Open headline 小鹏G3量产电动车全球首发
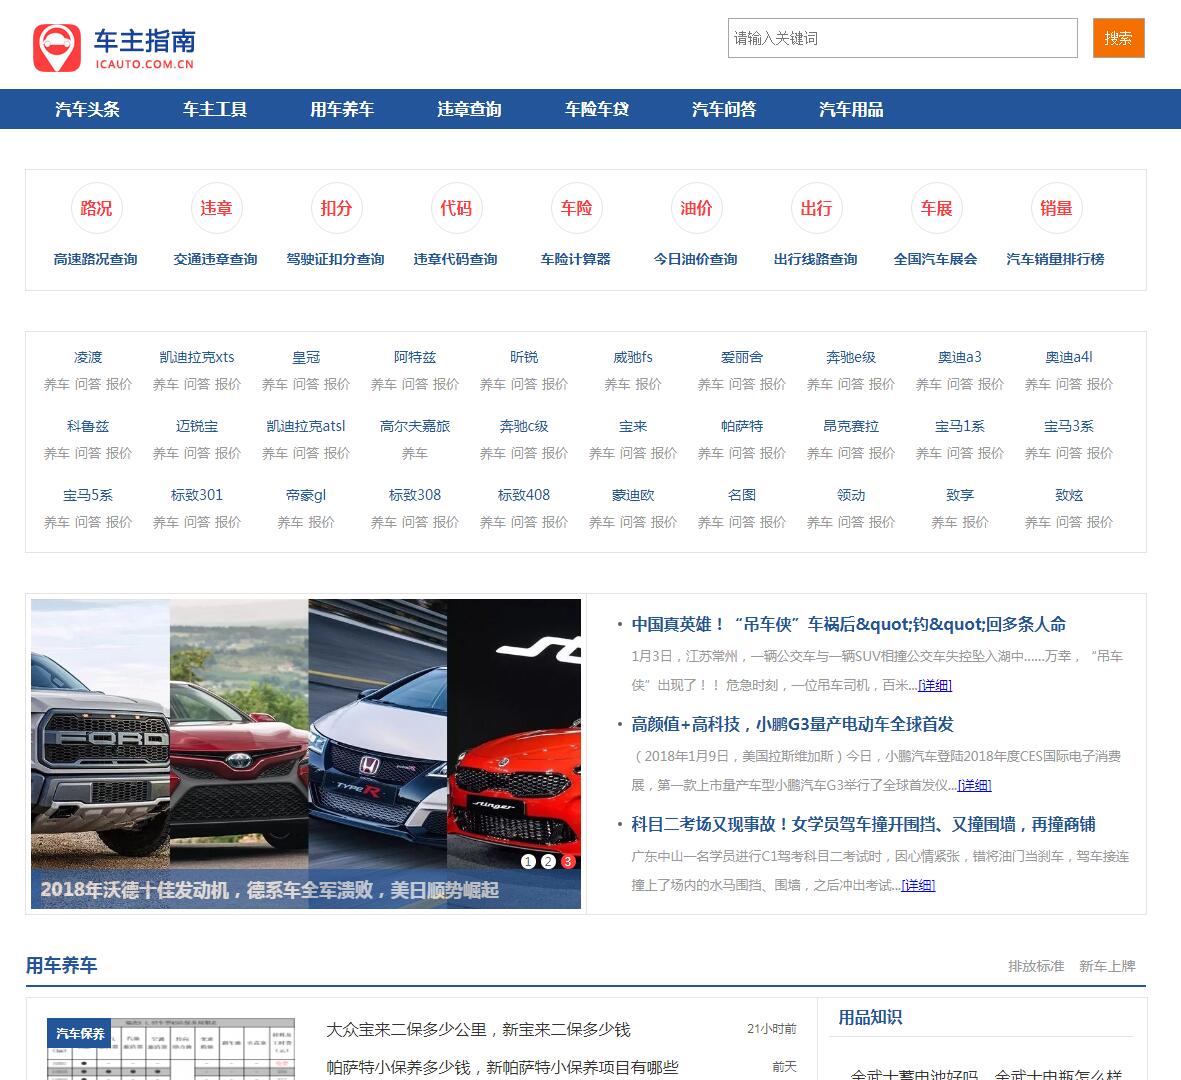The height and width of the screenshot is (1080, 1181). 792,725
